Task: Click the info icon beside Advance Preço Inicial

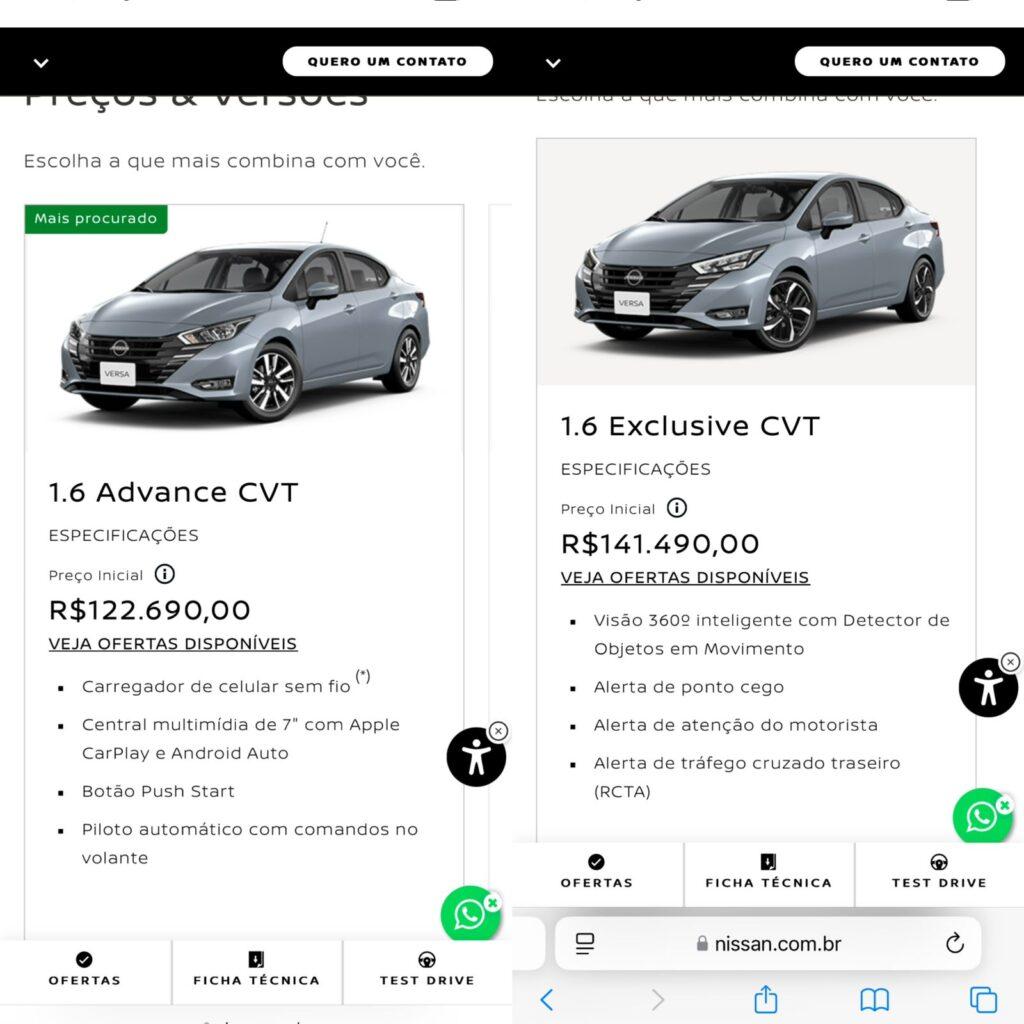Action: pos(165,574)
